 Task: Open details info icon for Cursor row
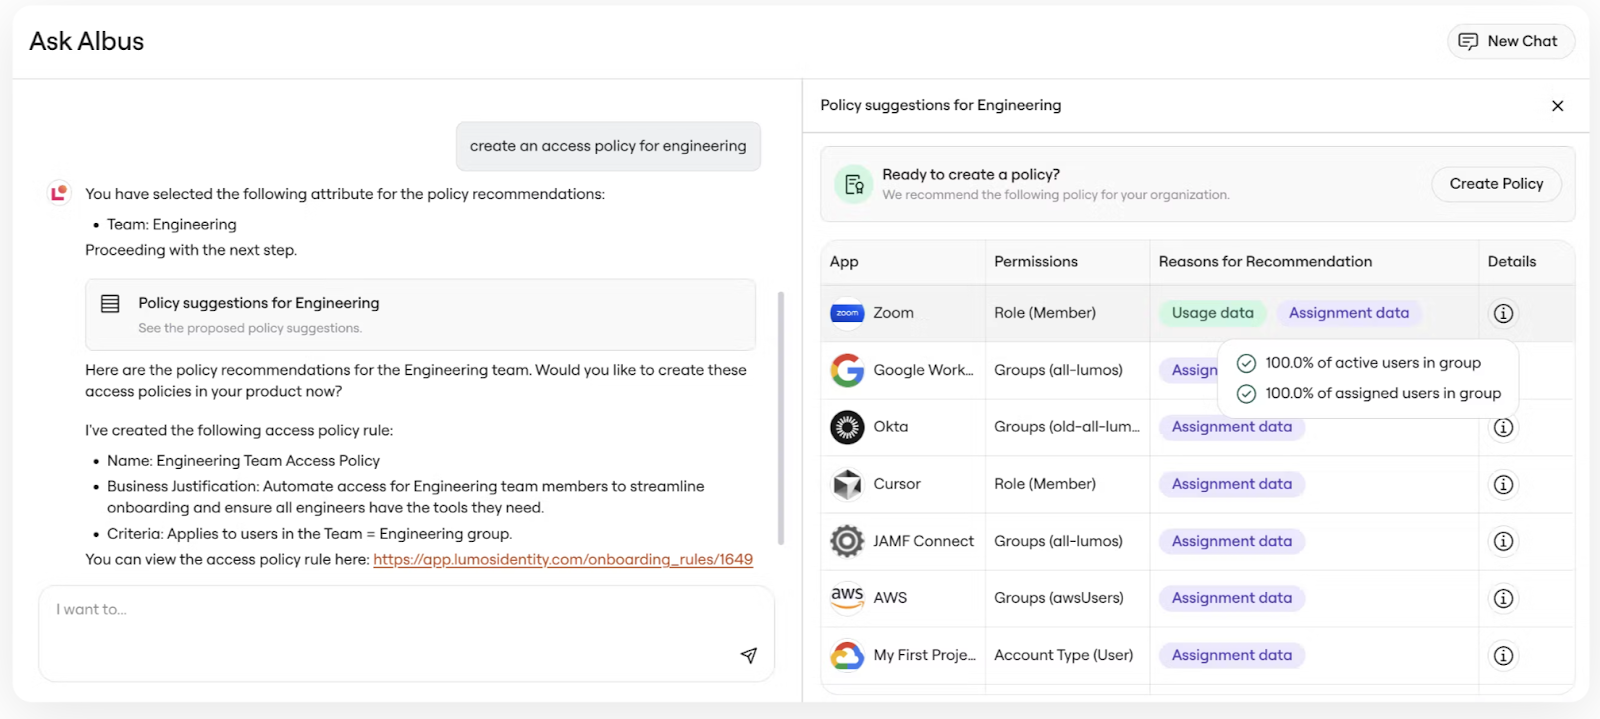click(1502, 484)
